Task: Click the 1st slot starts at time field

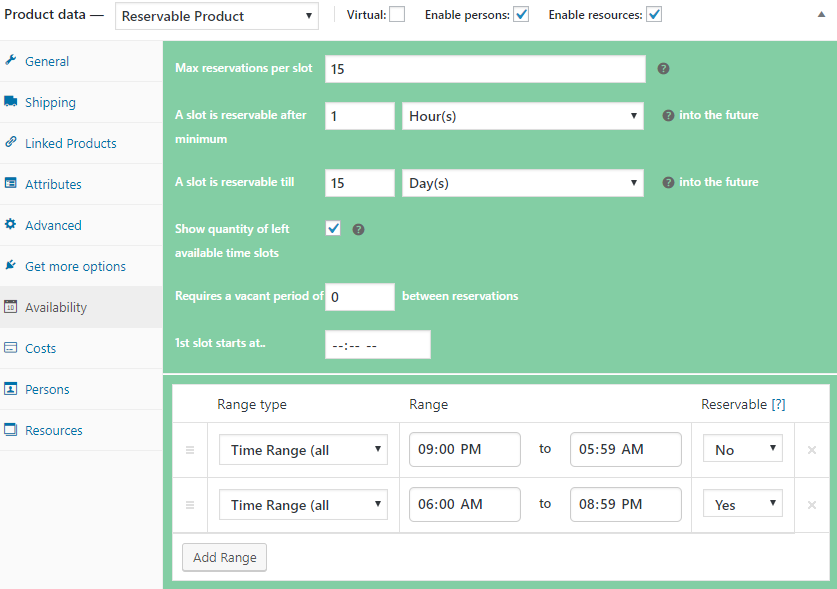Action: (x=377, y=345)
